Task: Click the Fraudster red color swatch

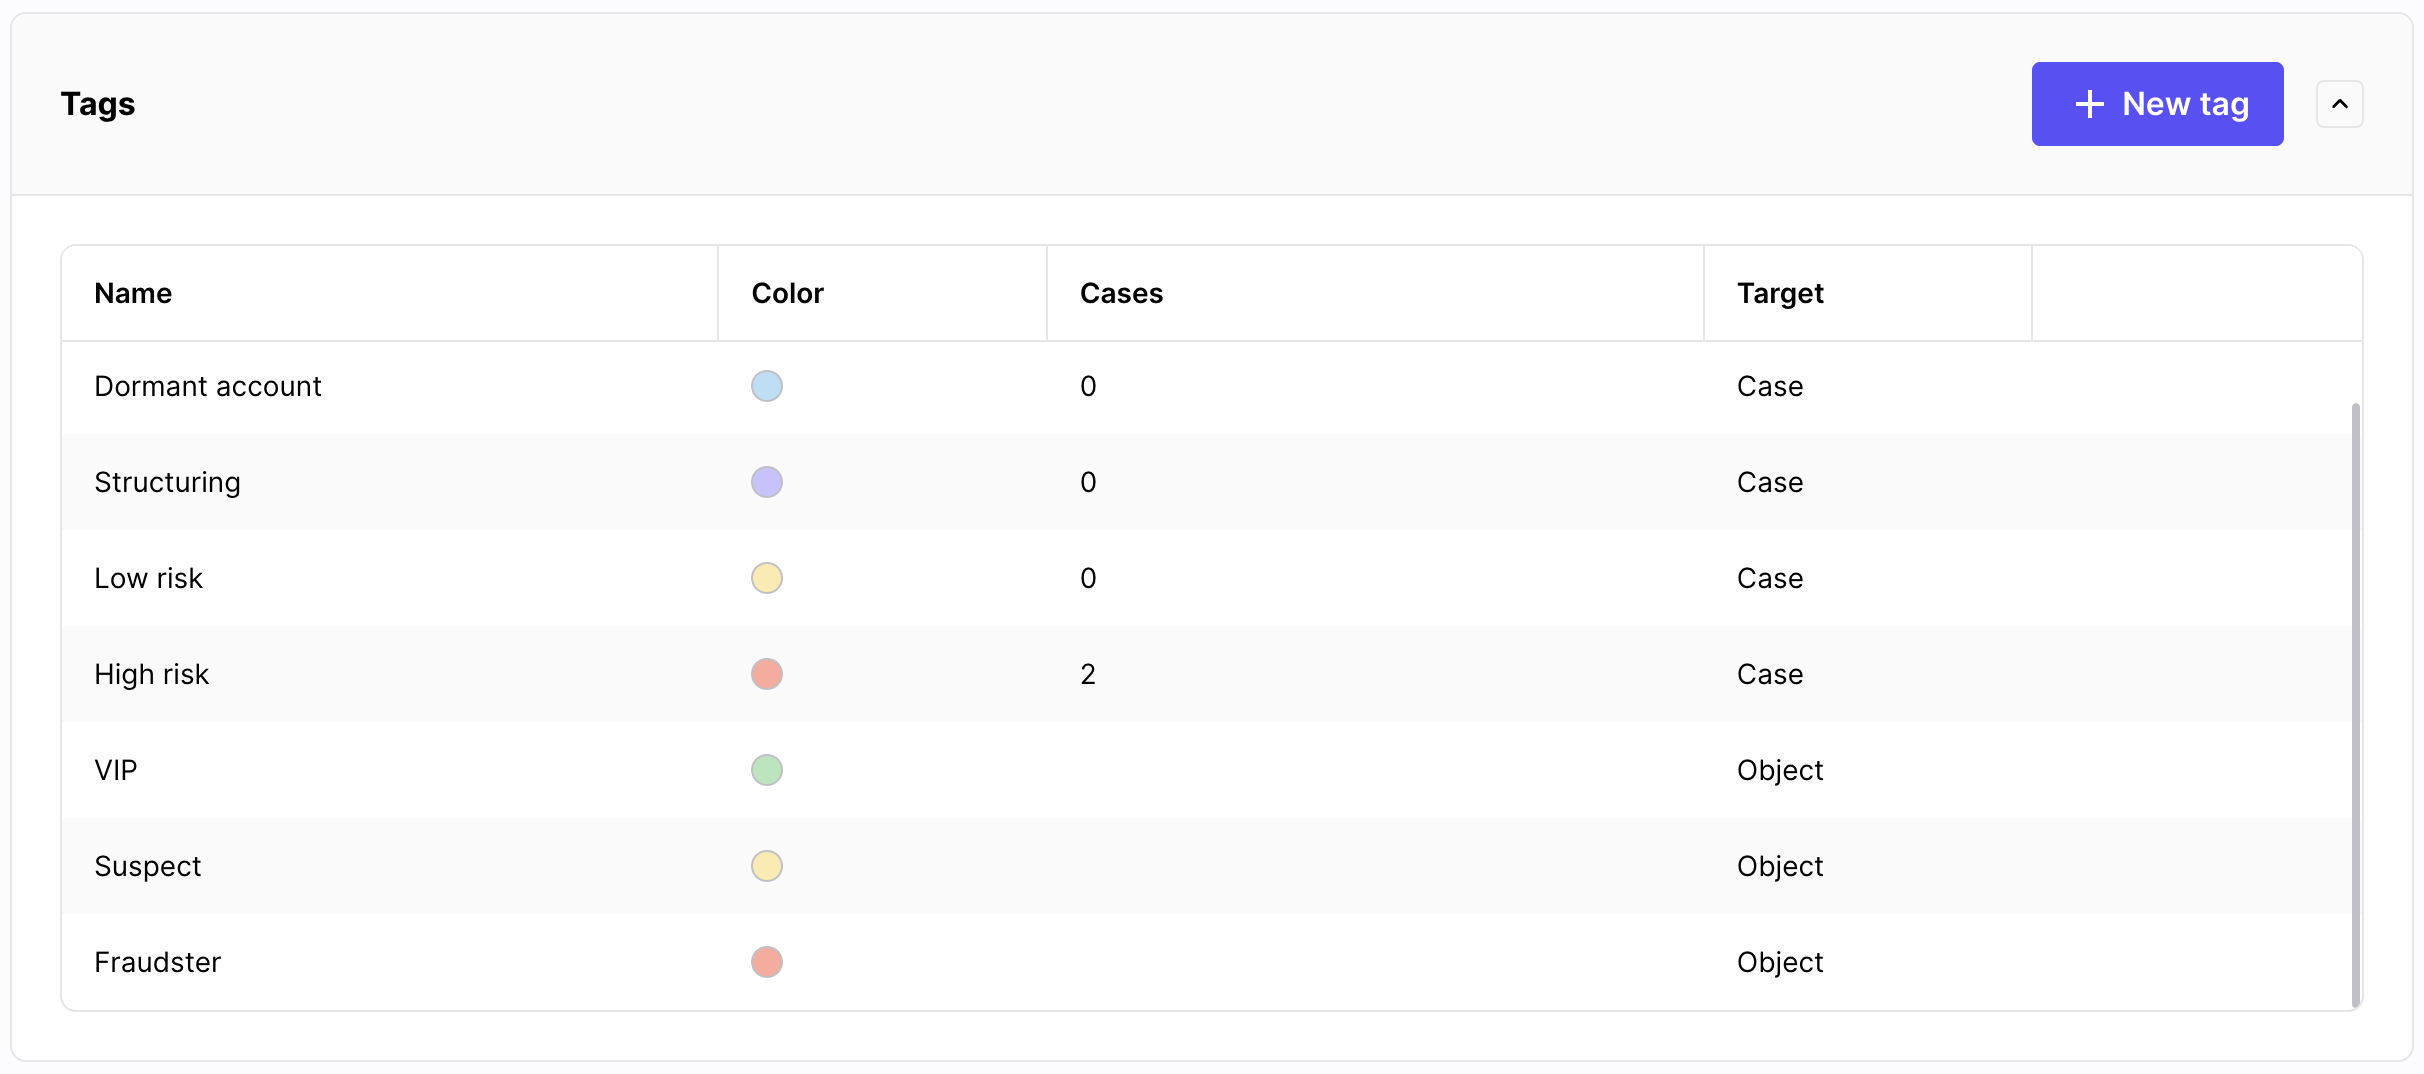Action: point(767,962)
